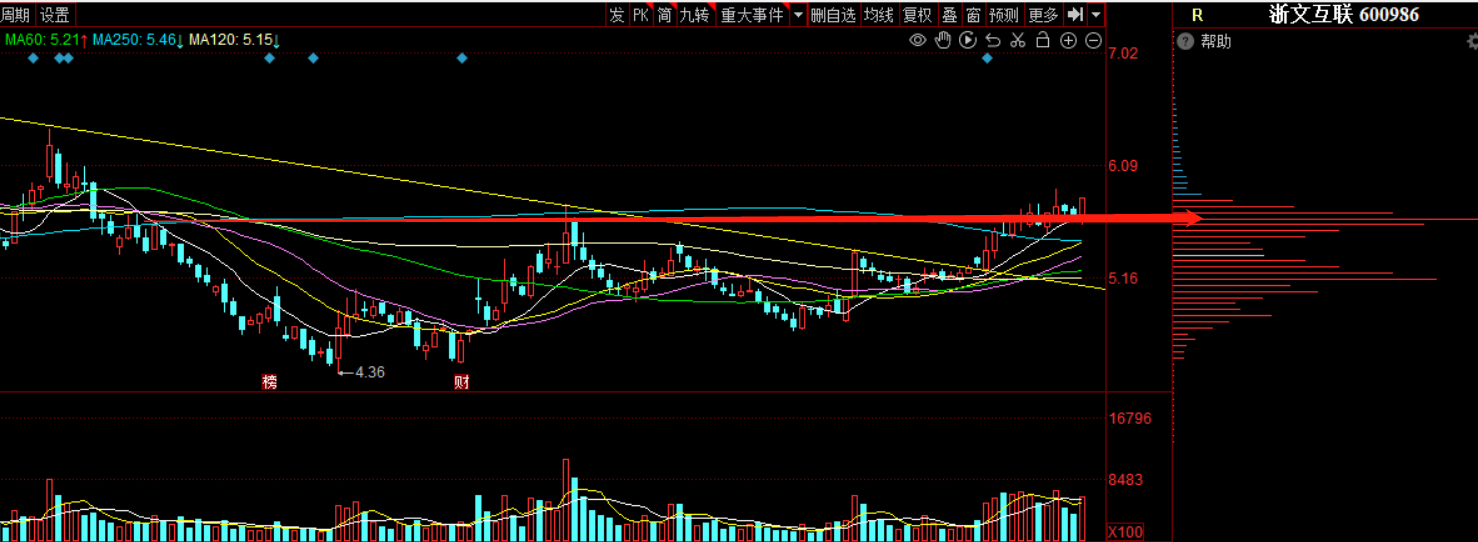The width and height of the screenshot is (1478, 542).
Task: Click the eye visibility icon on chart toolbar
Action: point(918,40)
